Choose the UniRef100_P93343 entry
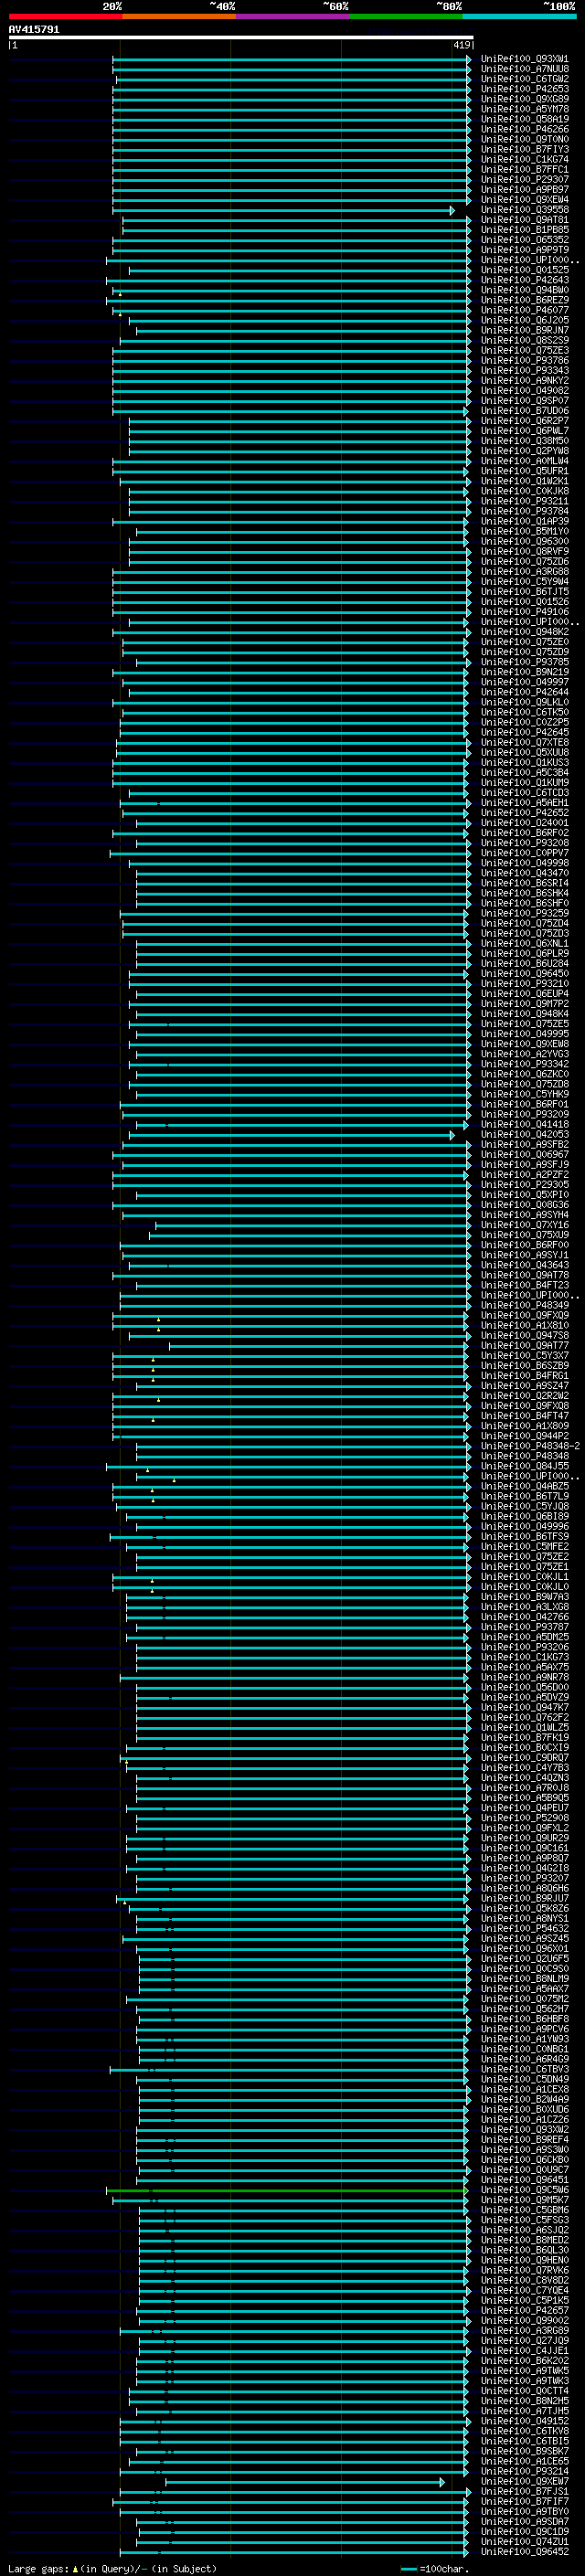 [524, 370]
